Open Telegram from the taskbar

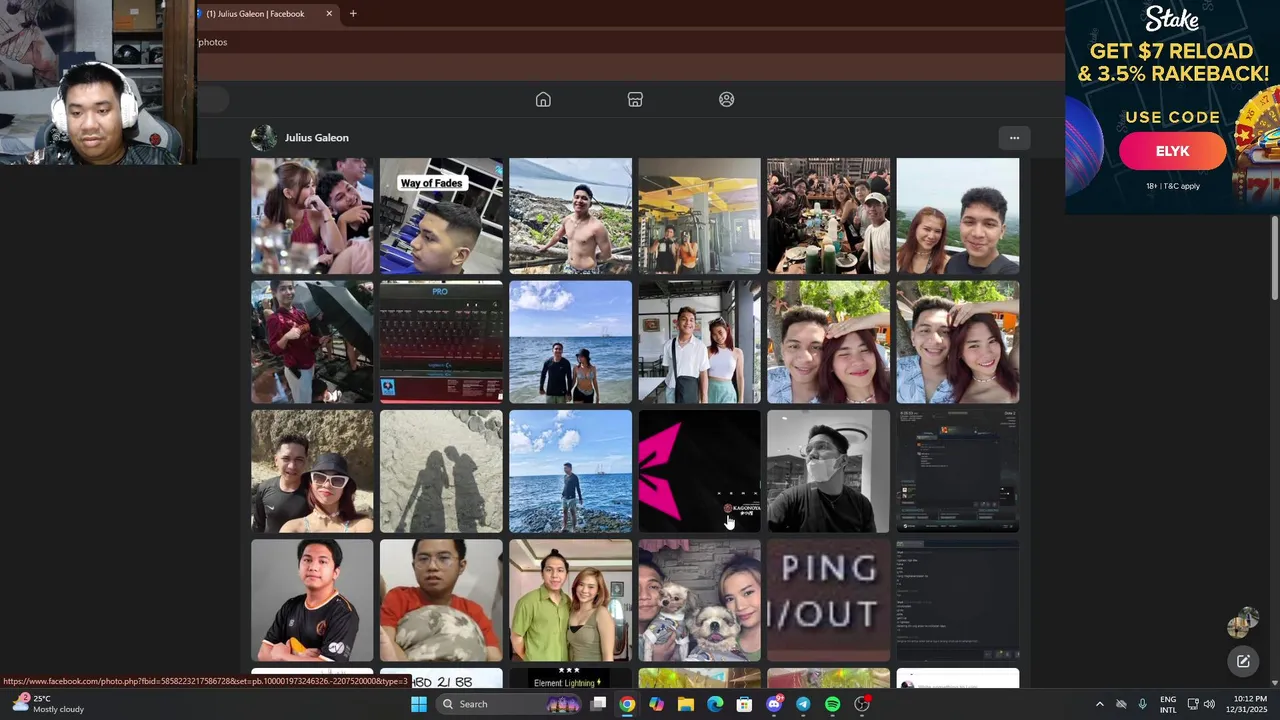[x=803, y=704]
